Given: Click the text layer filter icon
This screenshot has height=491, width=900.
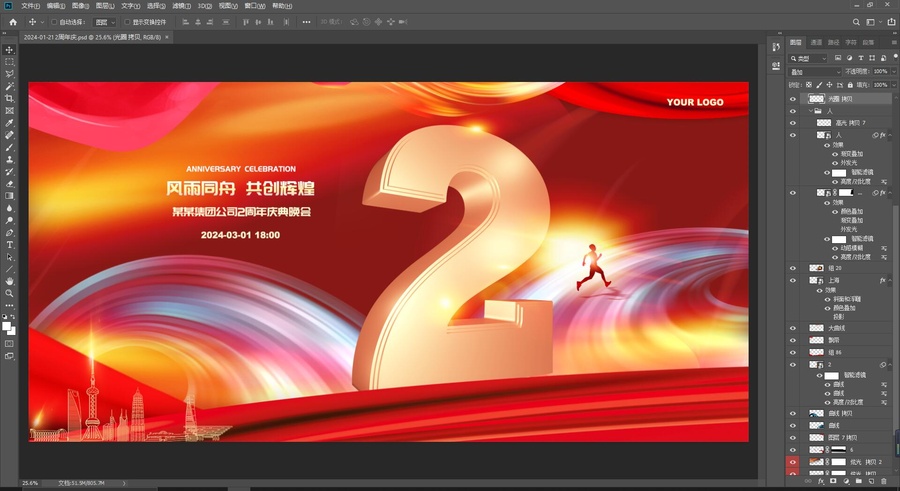Looking at the screenshot, I should coord(860,58).
